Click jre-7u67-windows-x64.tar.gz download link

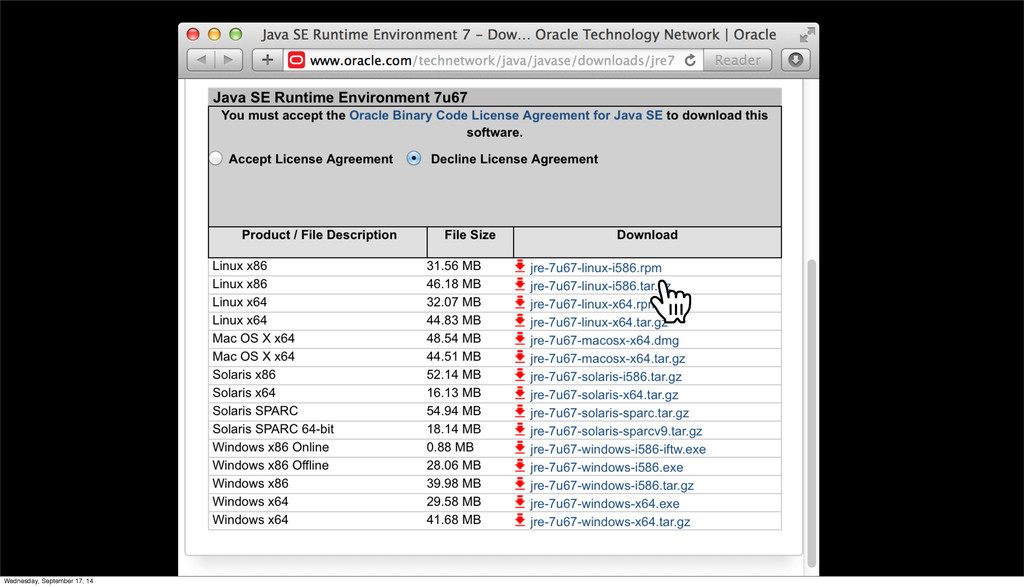(x=609, y=521)
